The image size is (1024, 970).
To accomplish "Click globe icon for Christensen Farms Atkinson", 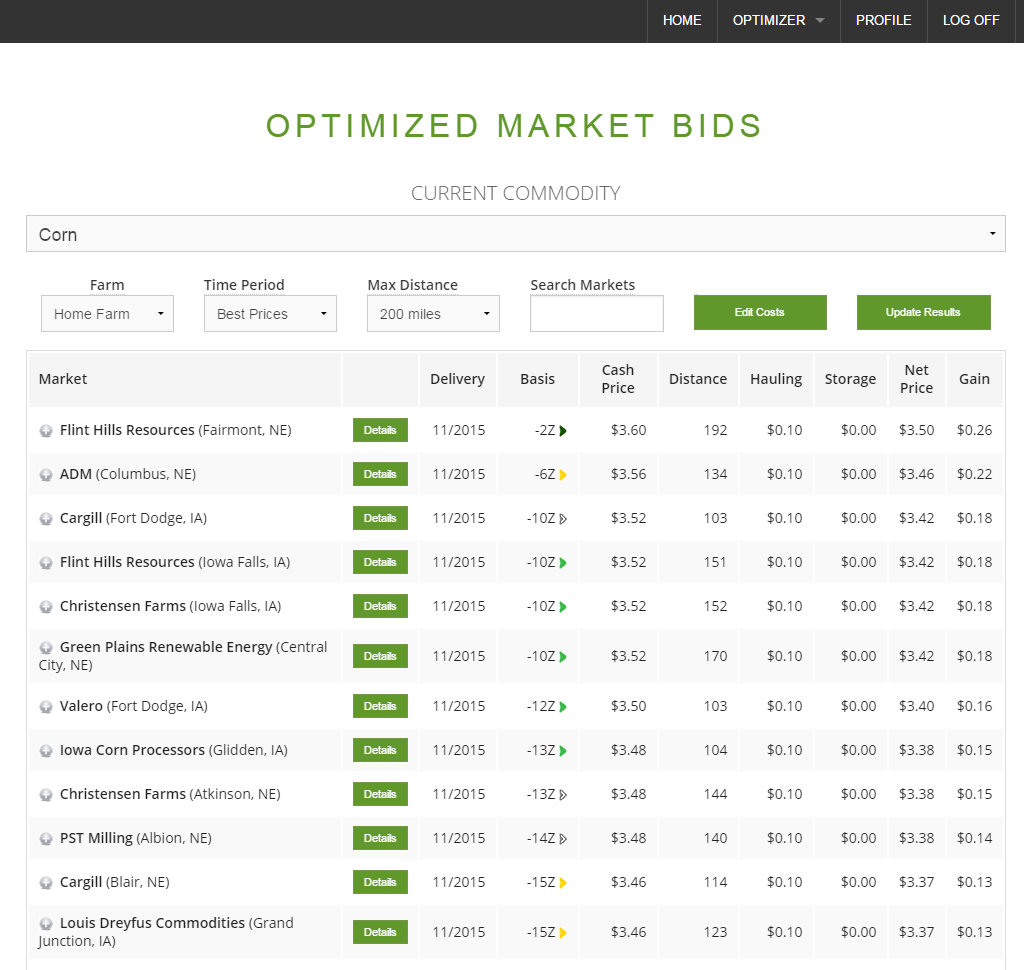I will point(46,795).
